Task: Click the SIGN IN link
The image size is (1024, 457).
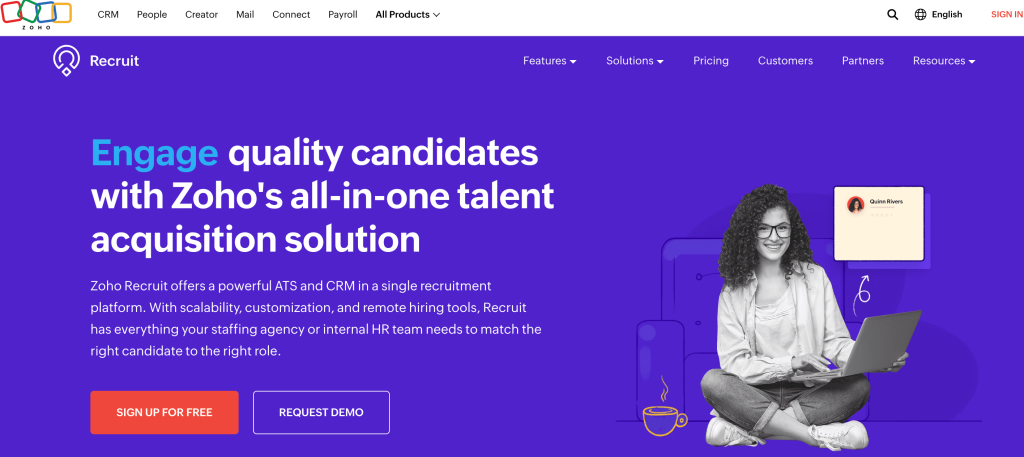Action: click(1007, 14)
